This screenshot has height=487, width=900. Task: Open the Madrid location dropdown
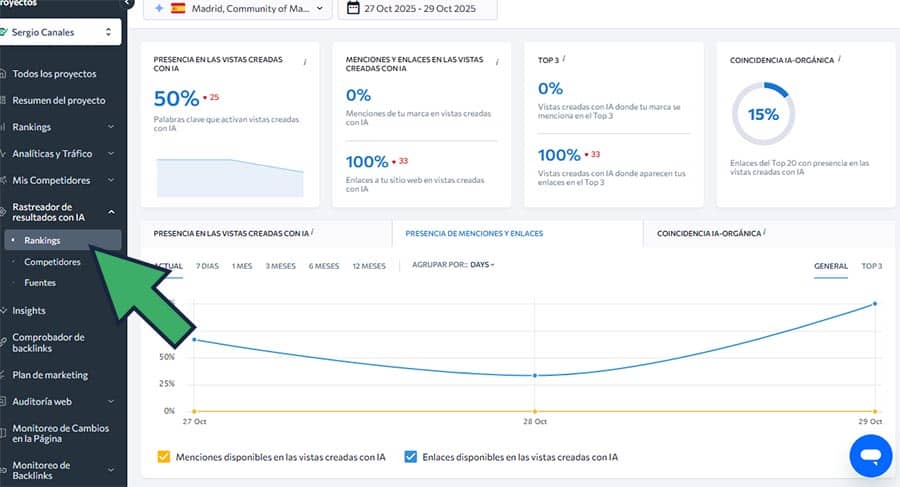[238, 9]
